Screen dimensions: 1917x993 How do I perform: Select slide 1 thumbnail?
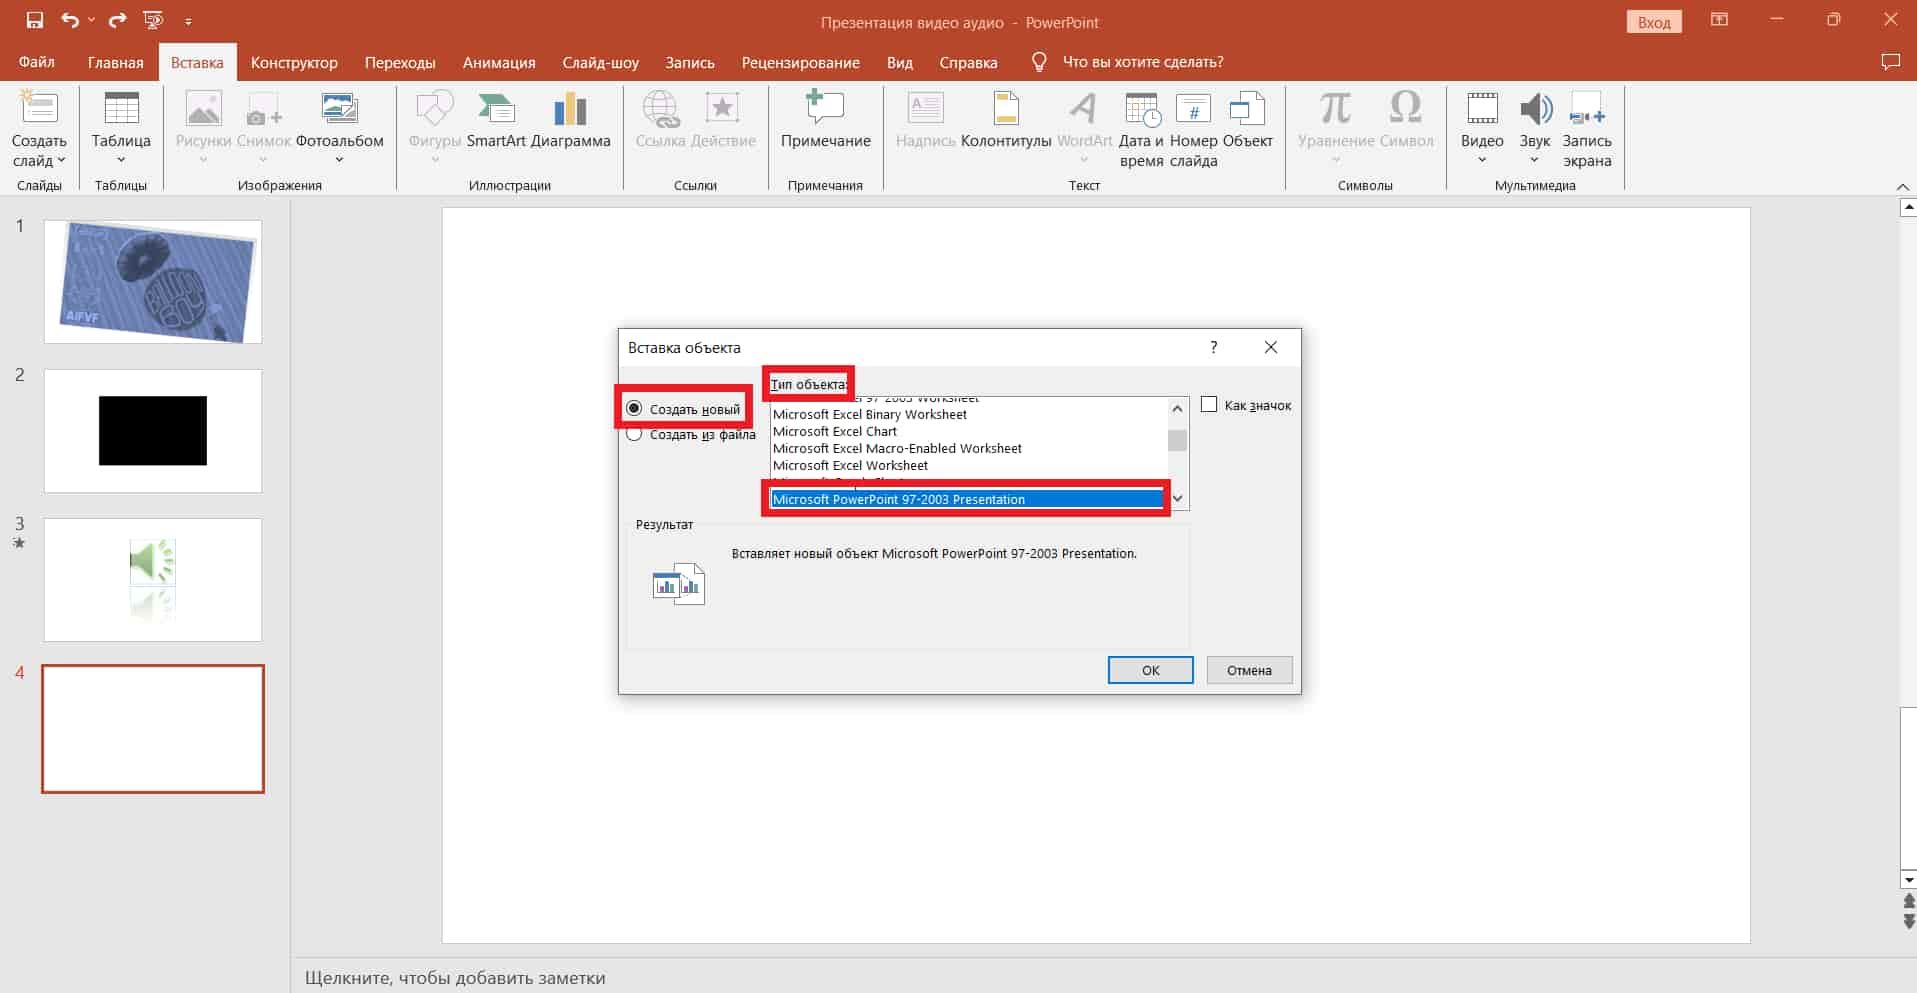[153, 282]
